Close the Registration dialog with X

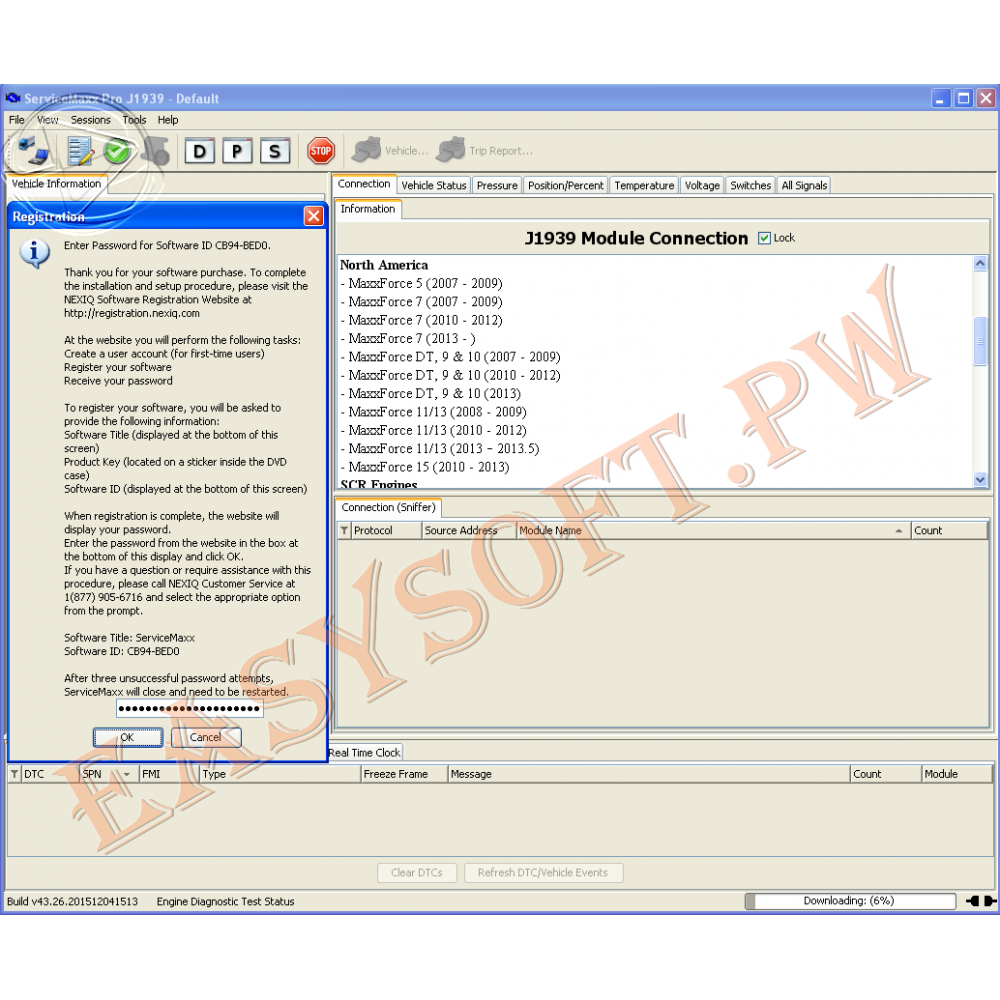point(313,216)
